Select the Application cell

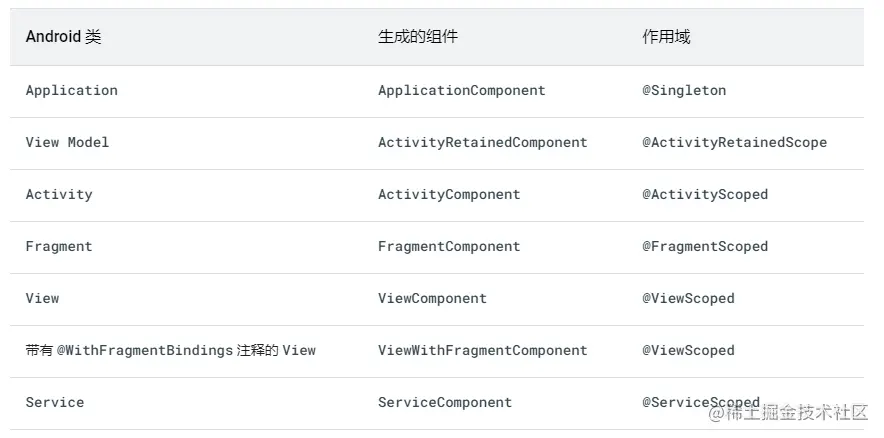(x=72, y=91)
